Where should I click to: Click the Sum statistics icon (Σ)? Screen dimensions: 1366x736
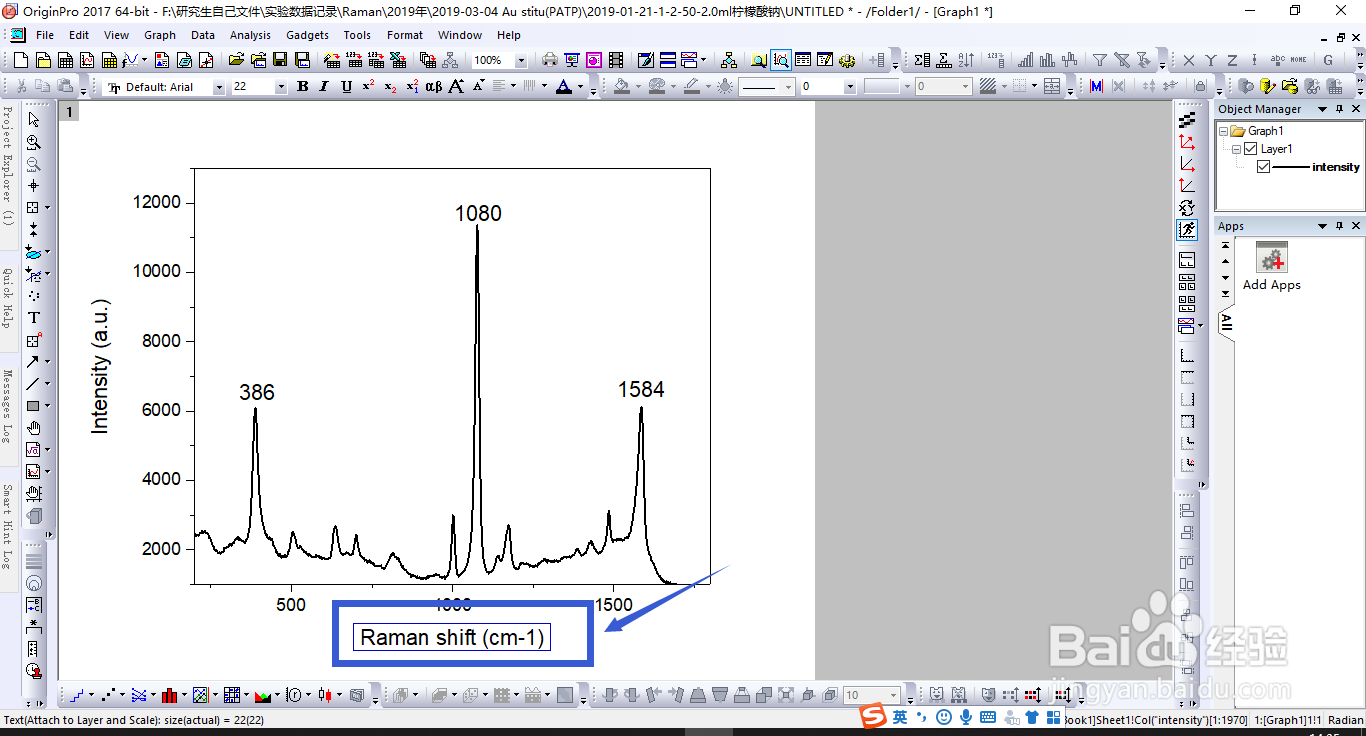(921, 61)
